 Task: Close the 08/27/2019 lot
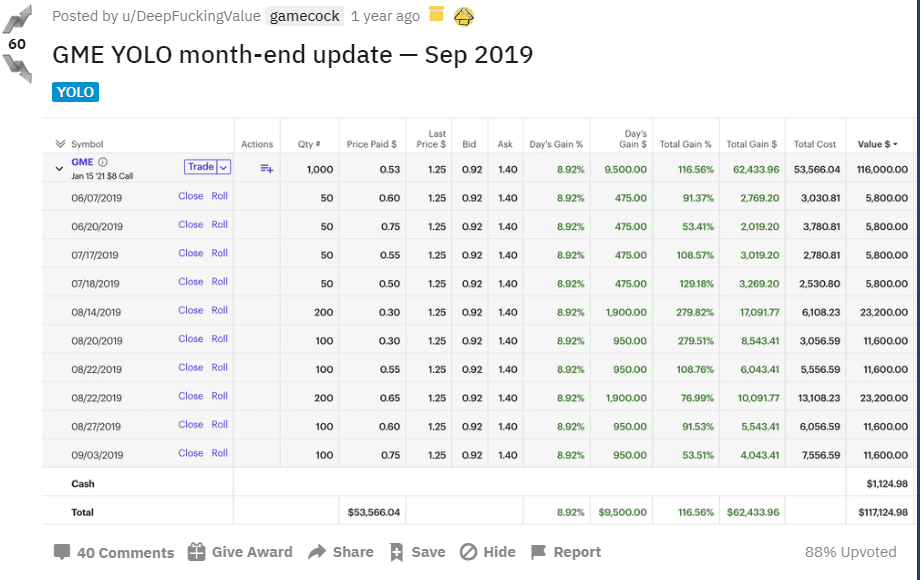click(x=191, y=425)
